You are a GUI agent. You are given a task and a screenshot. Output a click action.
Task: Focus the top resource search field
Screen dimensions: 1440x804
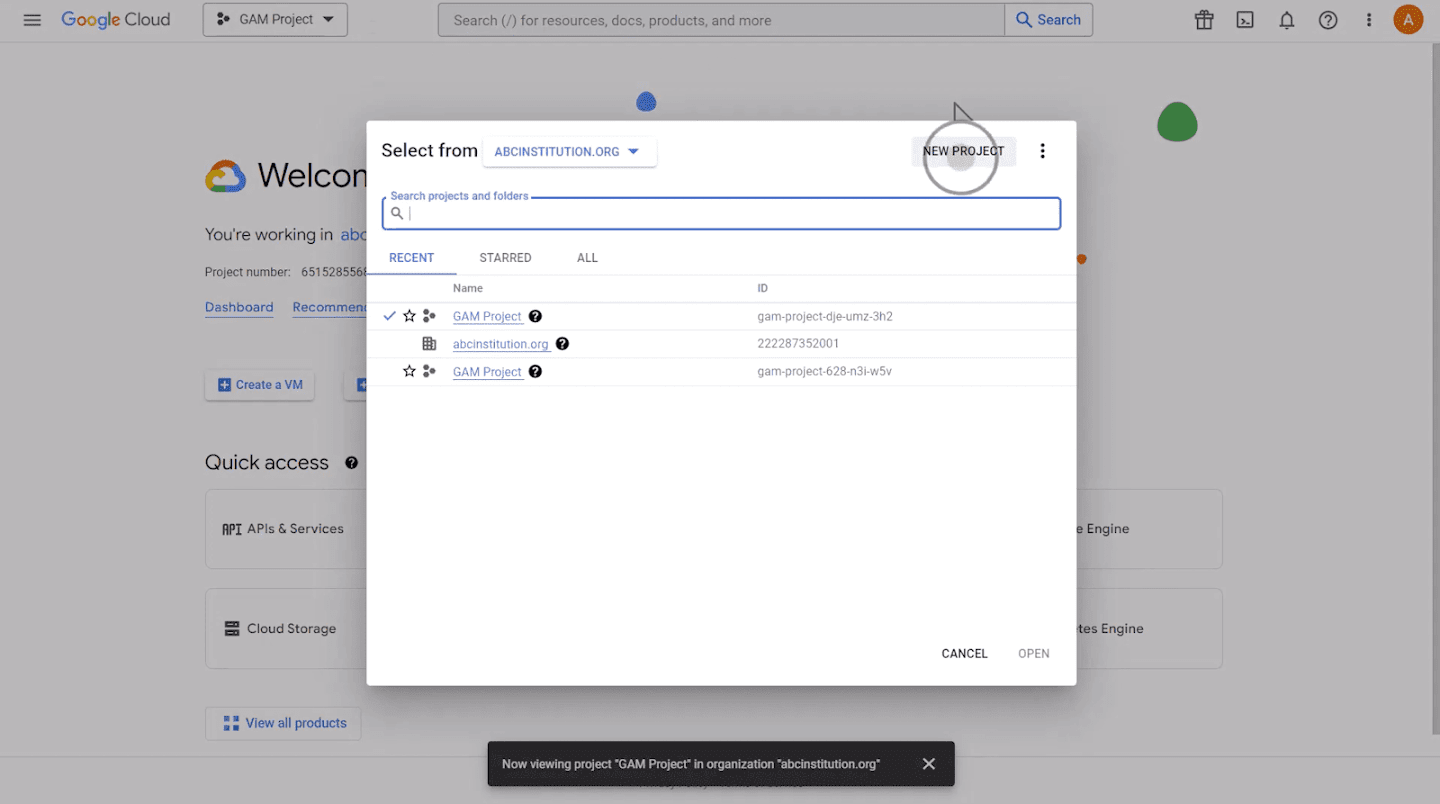(x=721, y=20)
